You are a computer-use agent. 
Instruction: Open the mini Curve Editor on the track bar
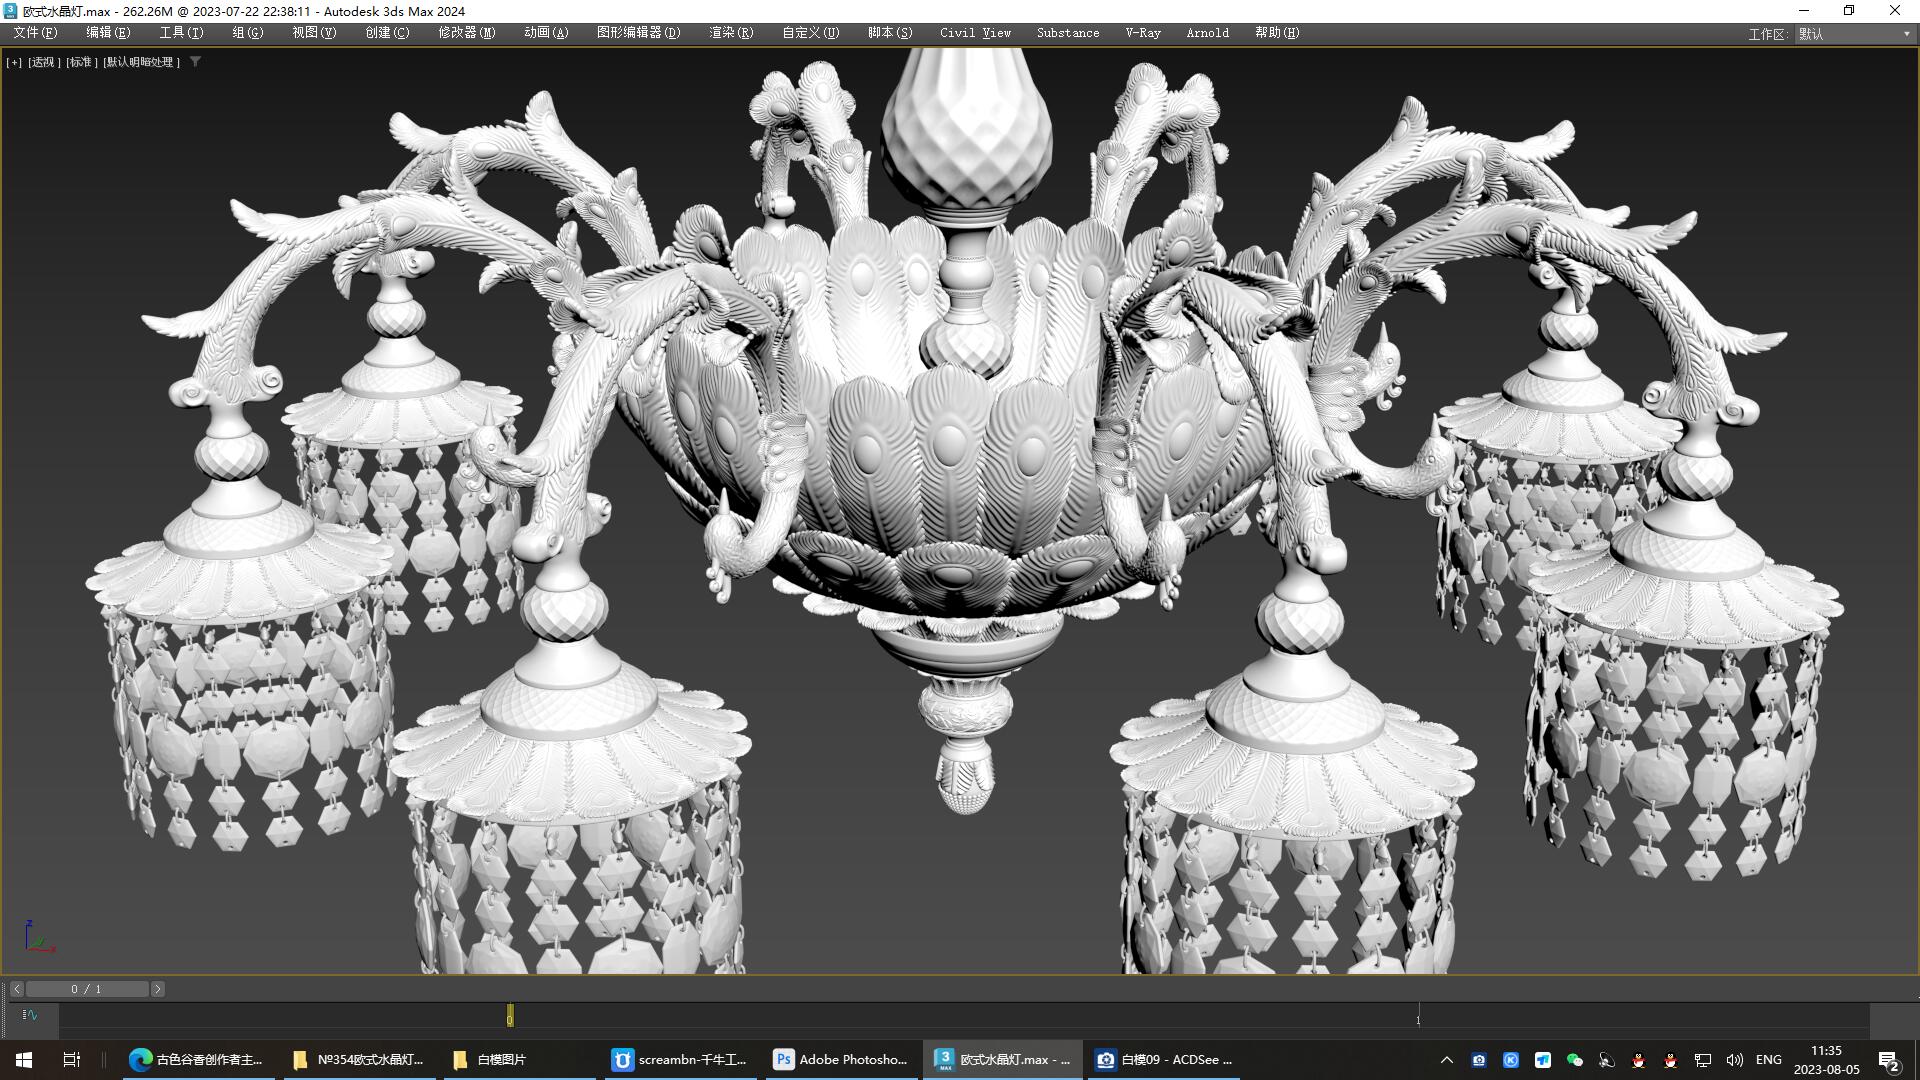click(x=30, y=1015)
